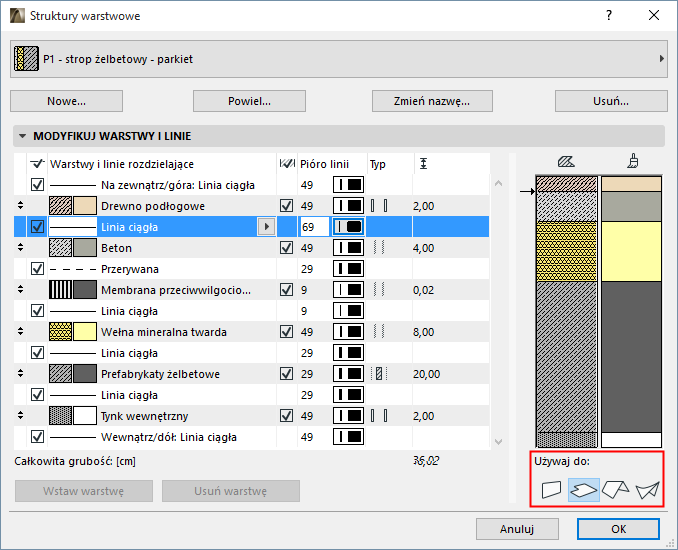Click the drag handle of Drewno podłogowe row

click(x=20, y=206)
